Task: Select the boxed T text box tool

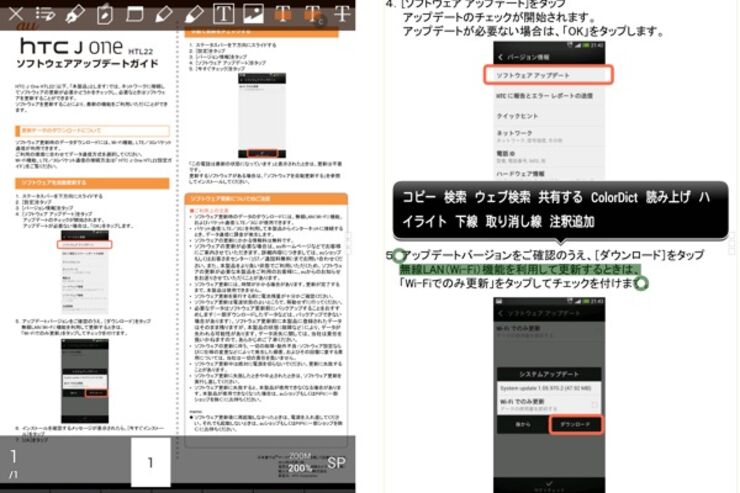Action: [223, 13]
